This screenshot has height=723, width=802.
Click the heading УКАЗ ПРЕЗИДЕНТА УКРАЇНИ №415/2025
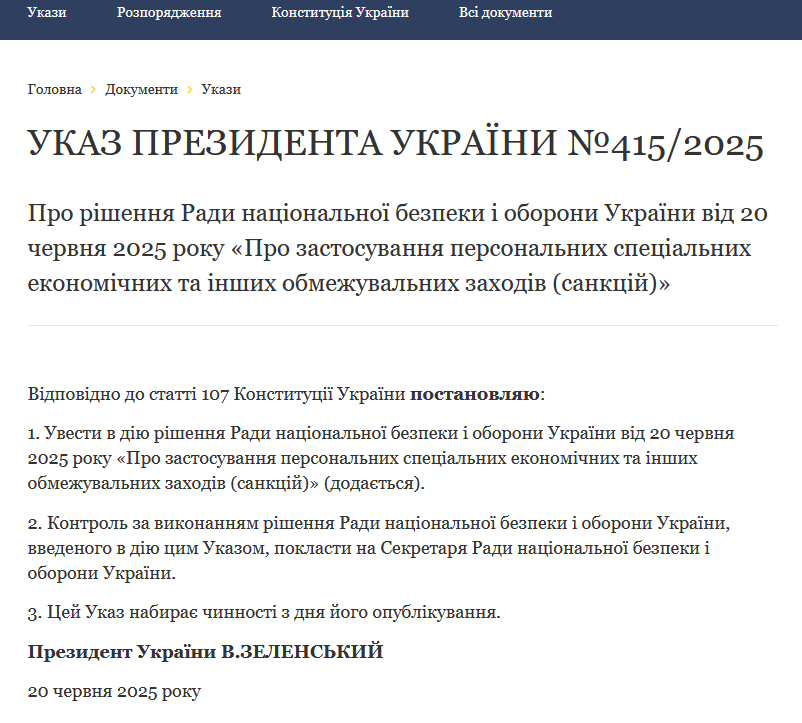[396, 145]
